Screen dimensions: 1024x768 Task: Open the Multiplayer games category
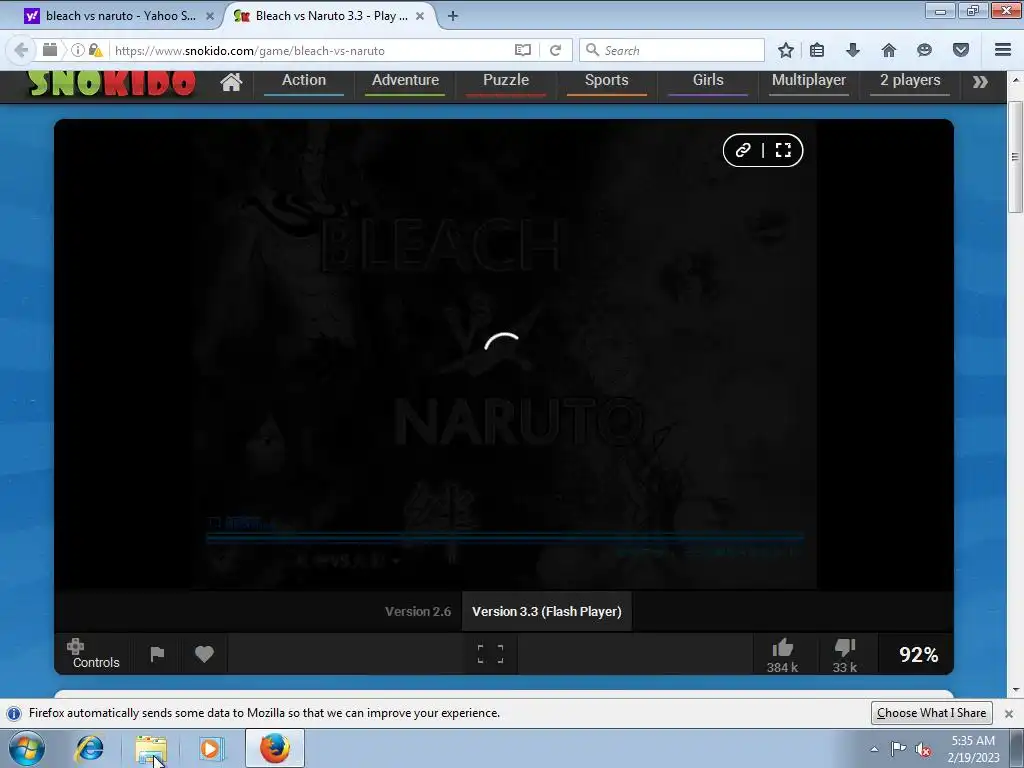coord(808,81)
